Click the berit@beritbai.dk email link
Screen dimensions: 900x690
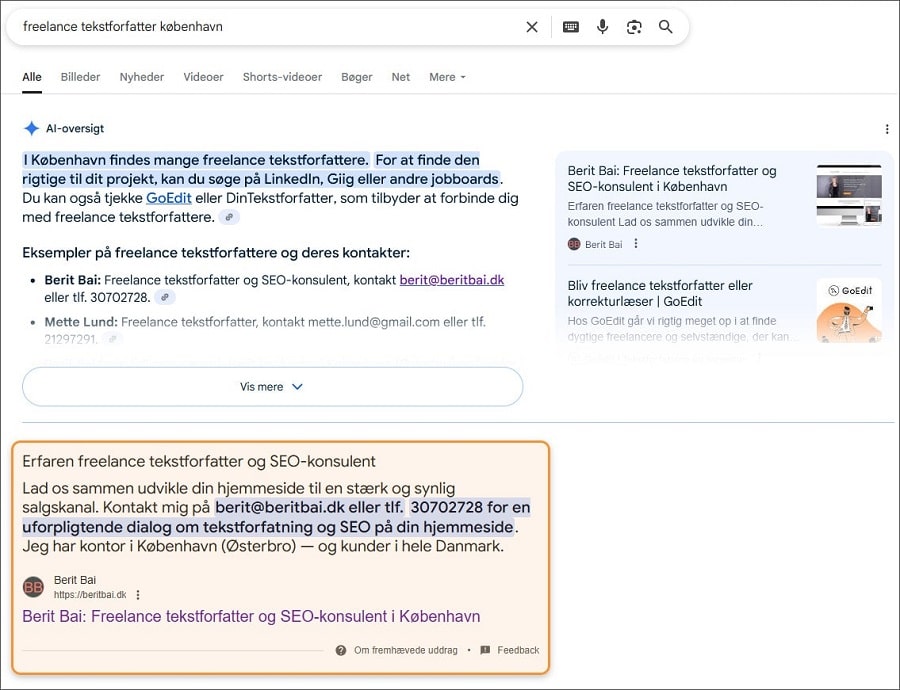(x=451, y=280)
